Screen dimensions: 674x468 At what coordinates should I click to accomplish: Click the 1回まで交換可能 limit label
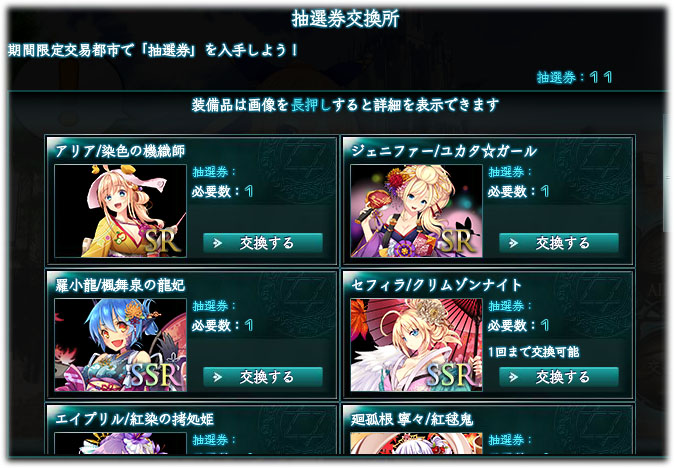533,352
